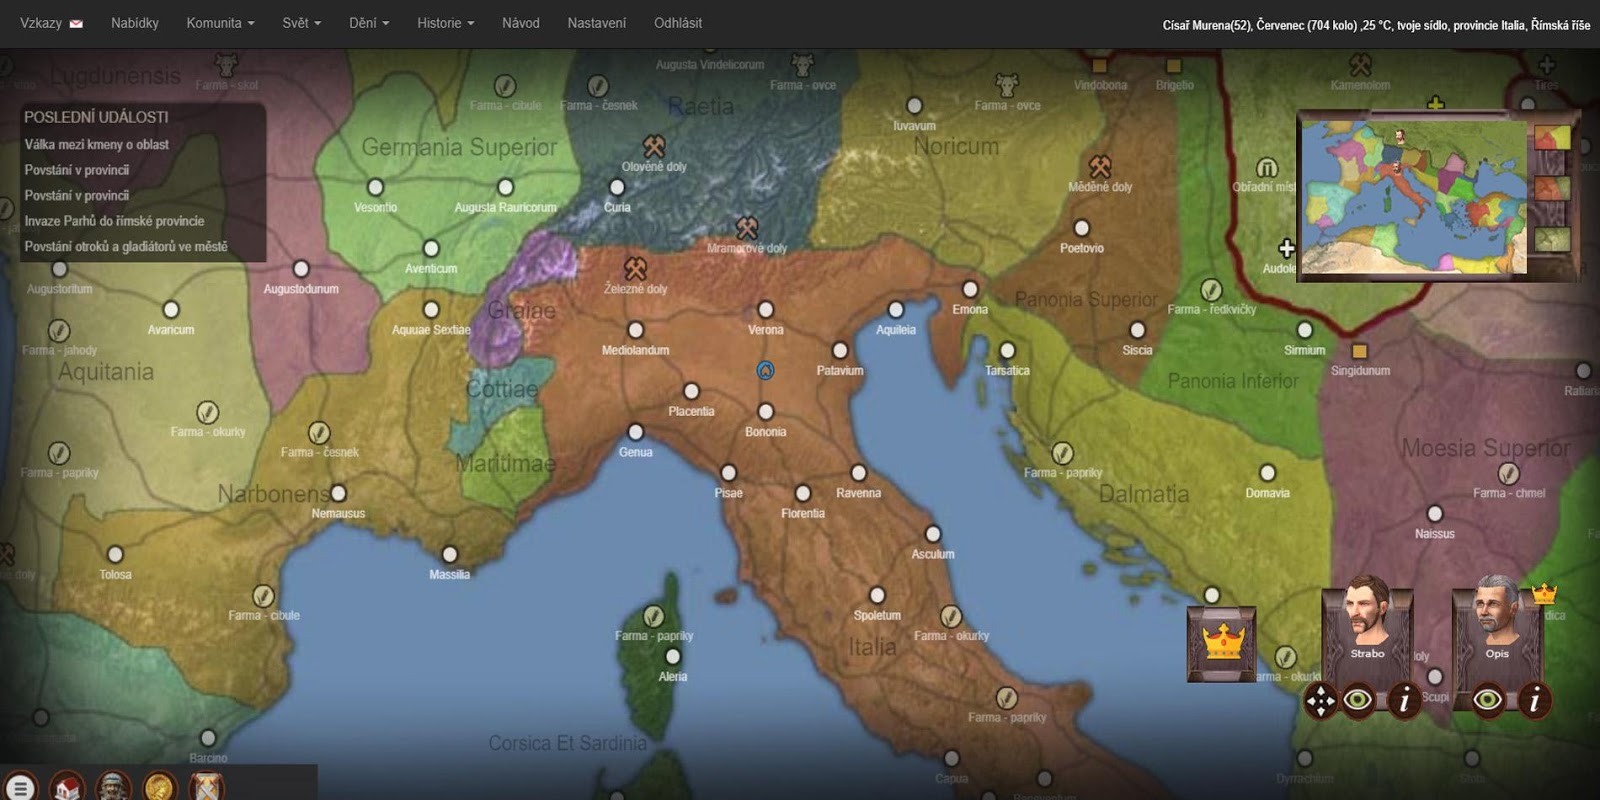Click the Kamenolom quarry icon
Screen dimensions: 1600x800
1360,65
